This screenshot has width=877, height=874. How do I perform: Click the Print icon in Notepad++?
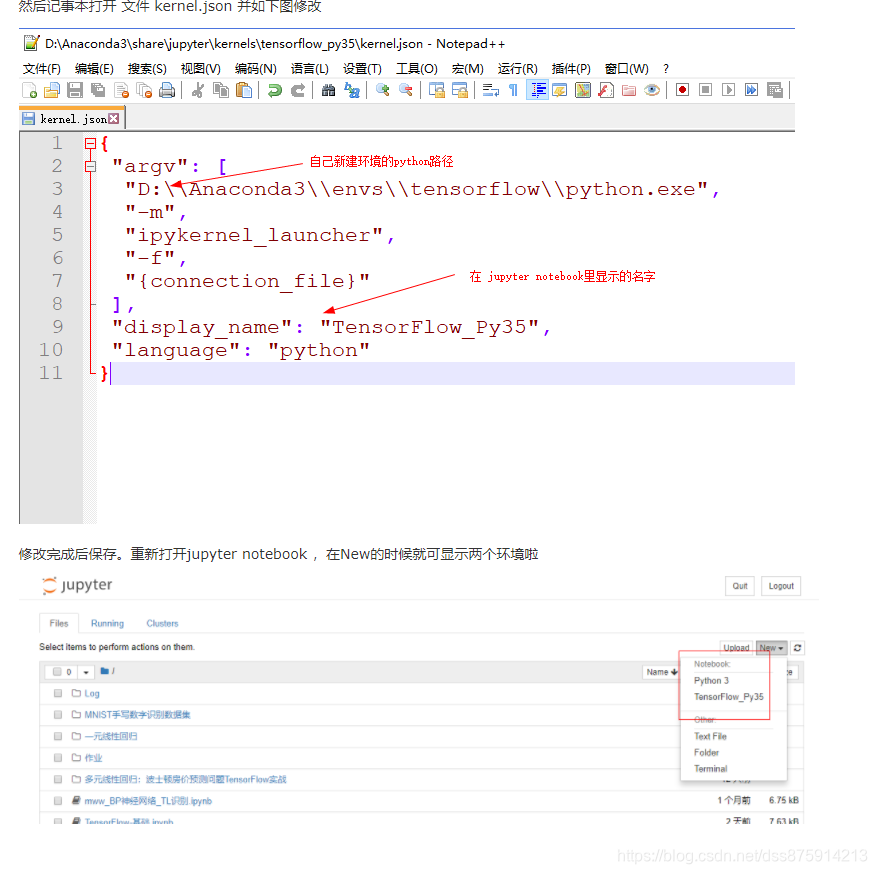point(167,90)
